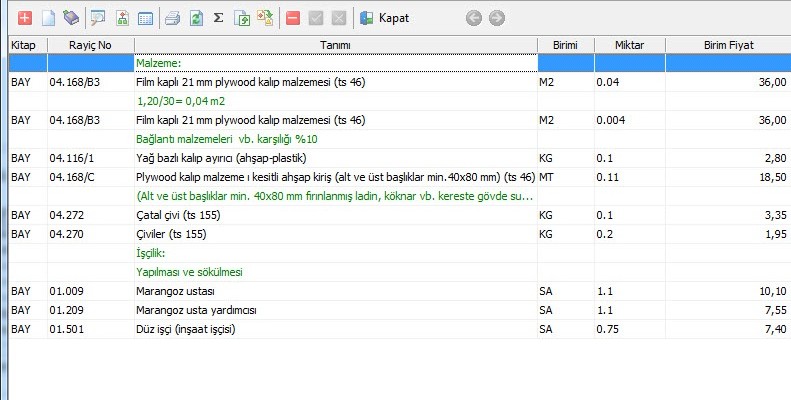Click the hierarchy tree document icon
This screenshot has width=791, height=400.
coord(122,18)
